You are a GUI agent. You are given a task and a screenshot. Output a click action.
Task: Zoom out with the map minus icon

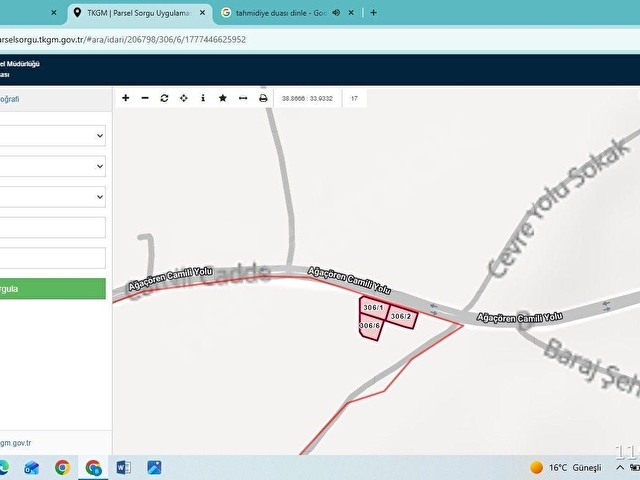click(145, 98)
